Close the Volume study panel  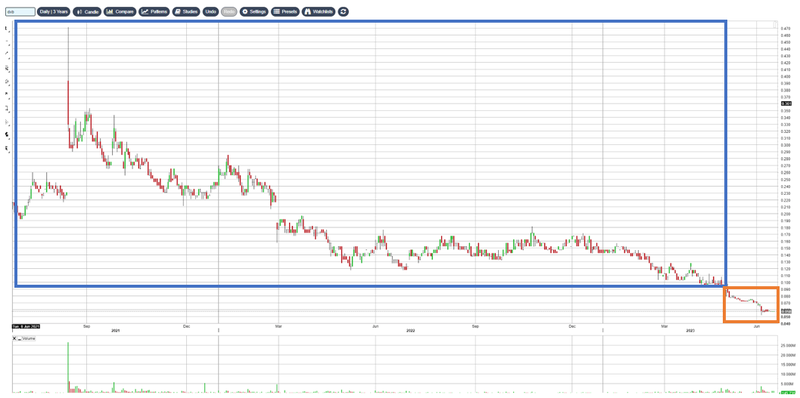[14, 338]
